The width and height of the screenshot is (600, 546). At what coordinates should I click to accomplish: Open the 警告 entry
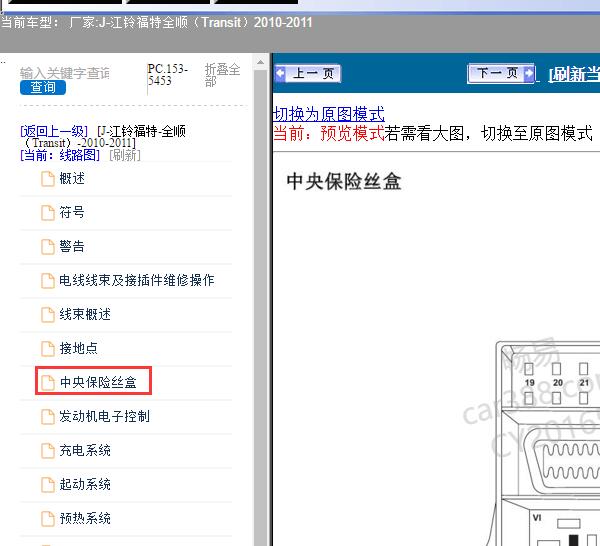[x=72, y=246]
